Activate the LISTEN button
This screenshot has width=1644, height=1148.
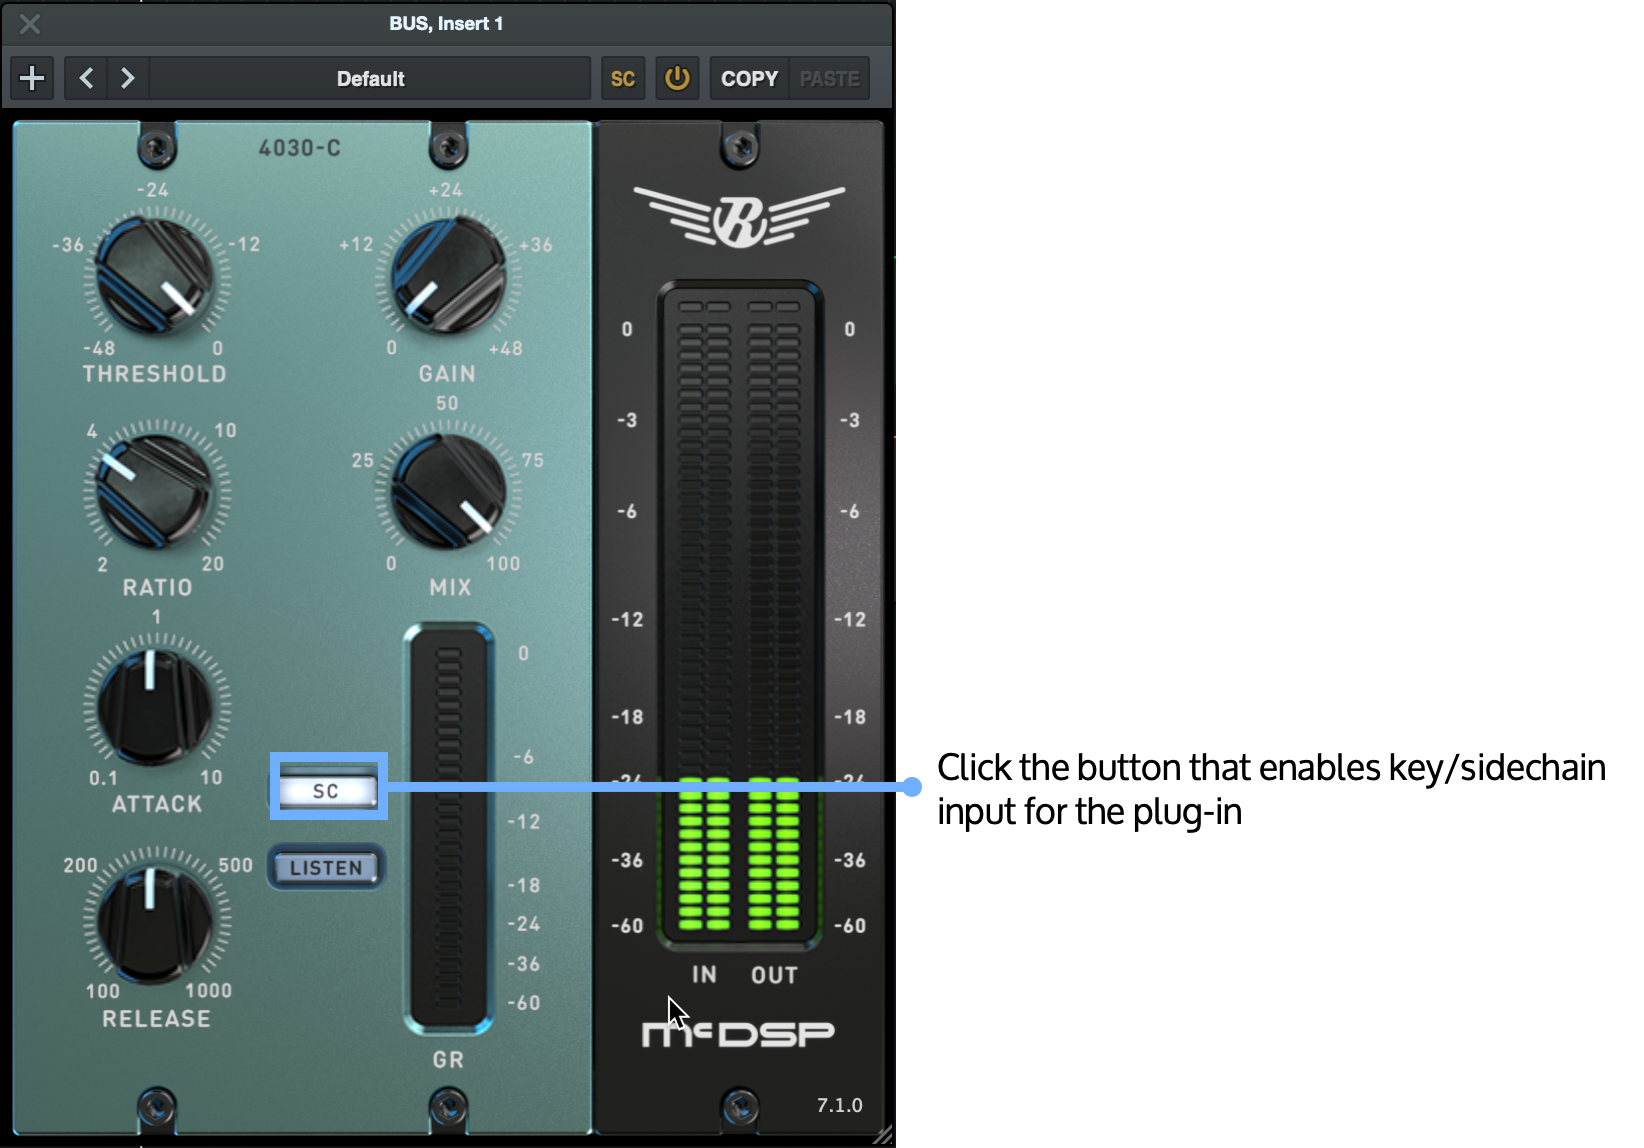click(x=325, y=866)
